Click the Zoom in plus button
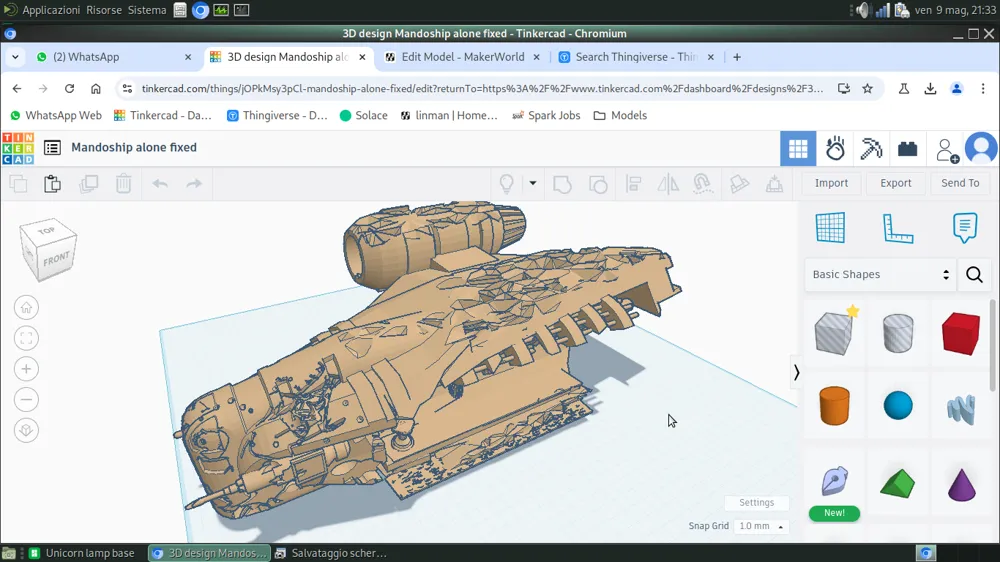The height and width of the screenshot is (562, 1000). pyautogui.click(x=26, y=369)
